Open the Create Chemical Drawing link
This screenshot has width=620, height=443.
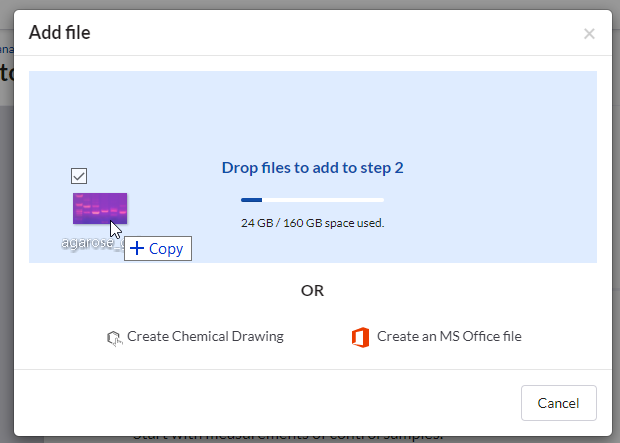pos(205,337)
